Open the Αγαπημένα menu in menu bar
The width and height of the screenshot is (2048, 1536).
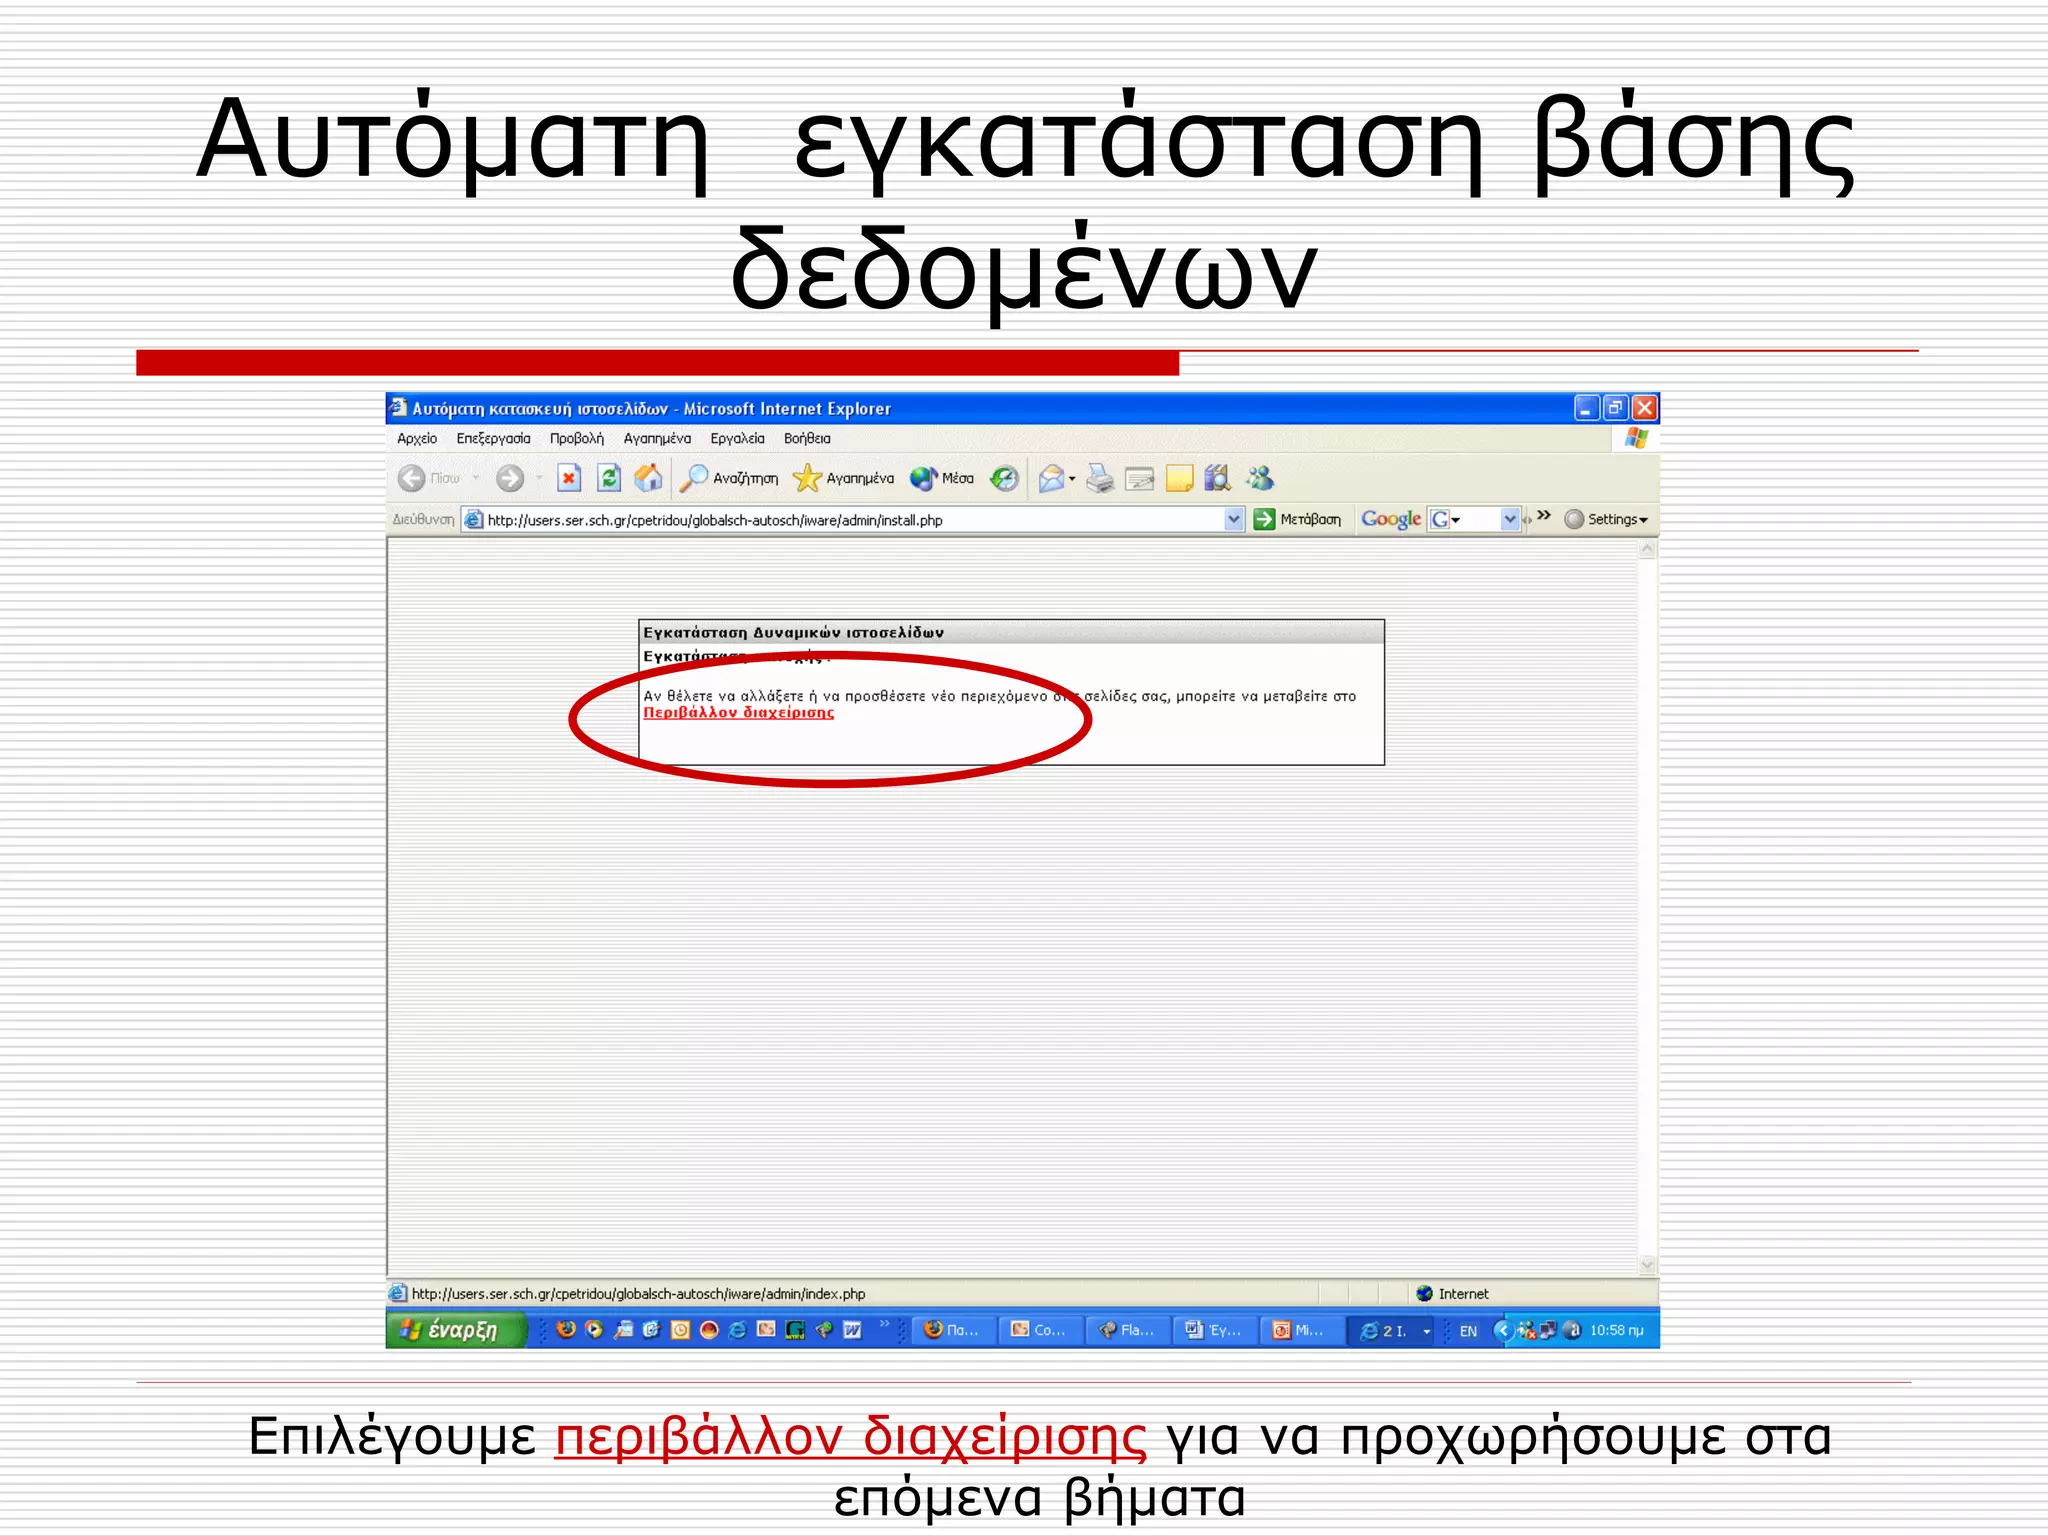[x=657, y=438]
